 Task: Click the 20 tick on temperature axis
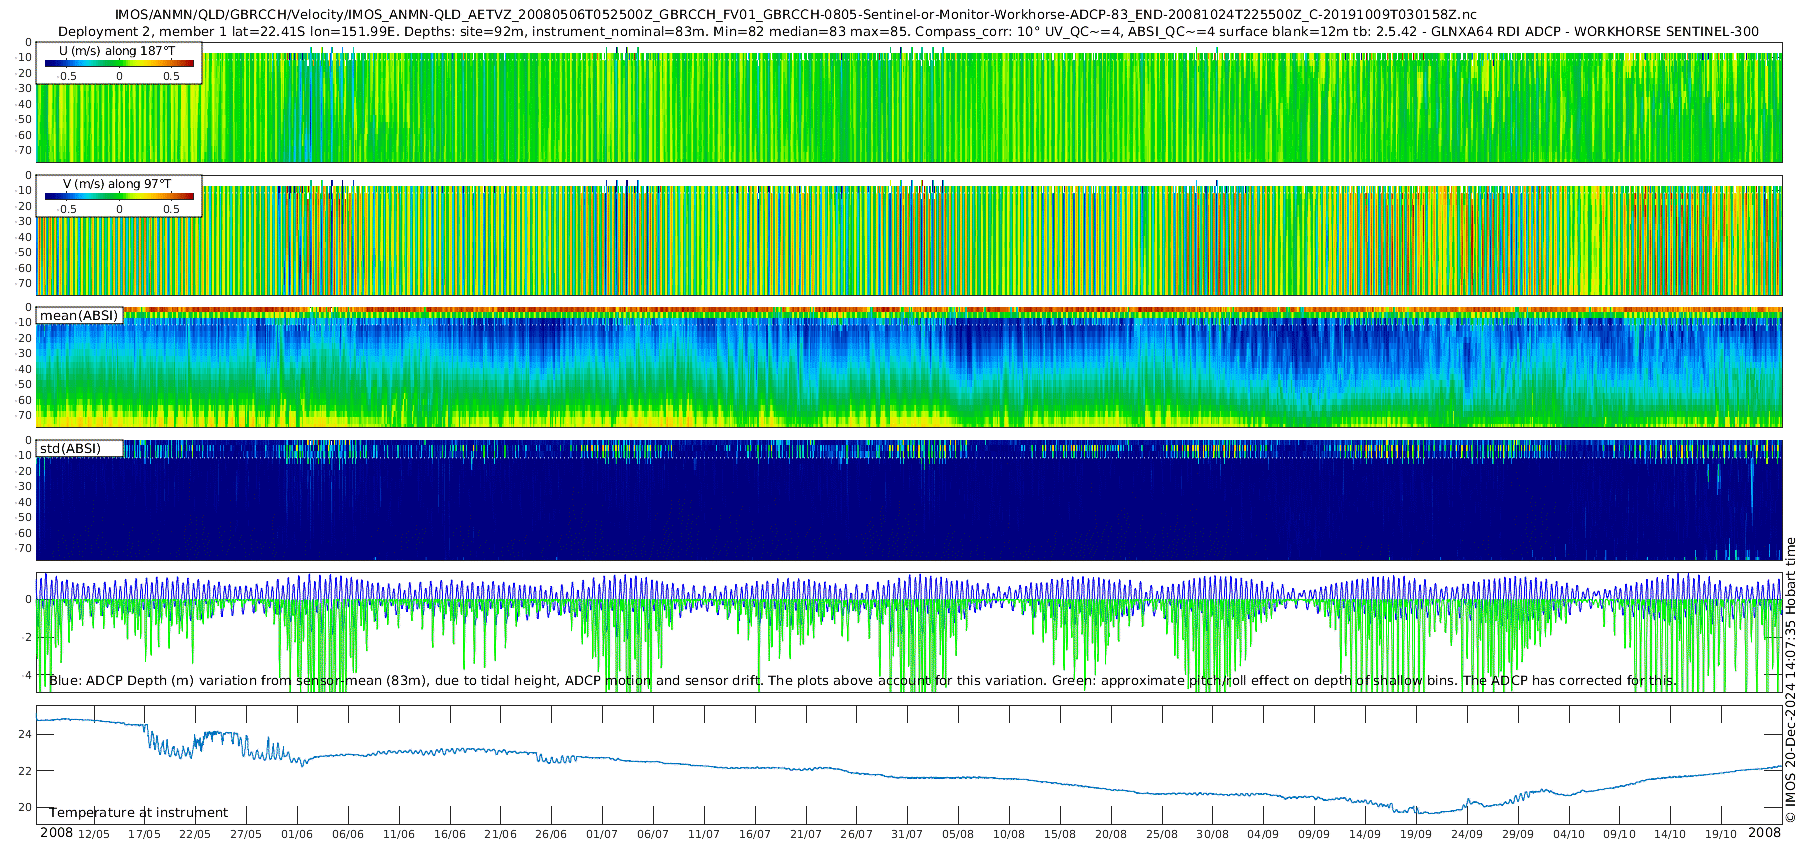point(25,807)
